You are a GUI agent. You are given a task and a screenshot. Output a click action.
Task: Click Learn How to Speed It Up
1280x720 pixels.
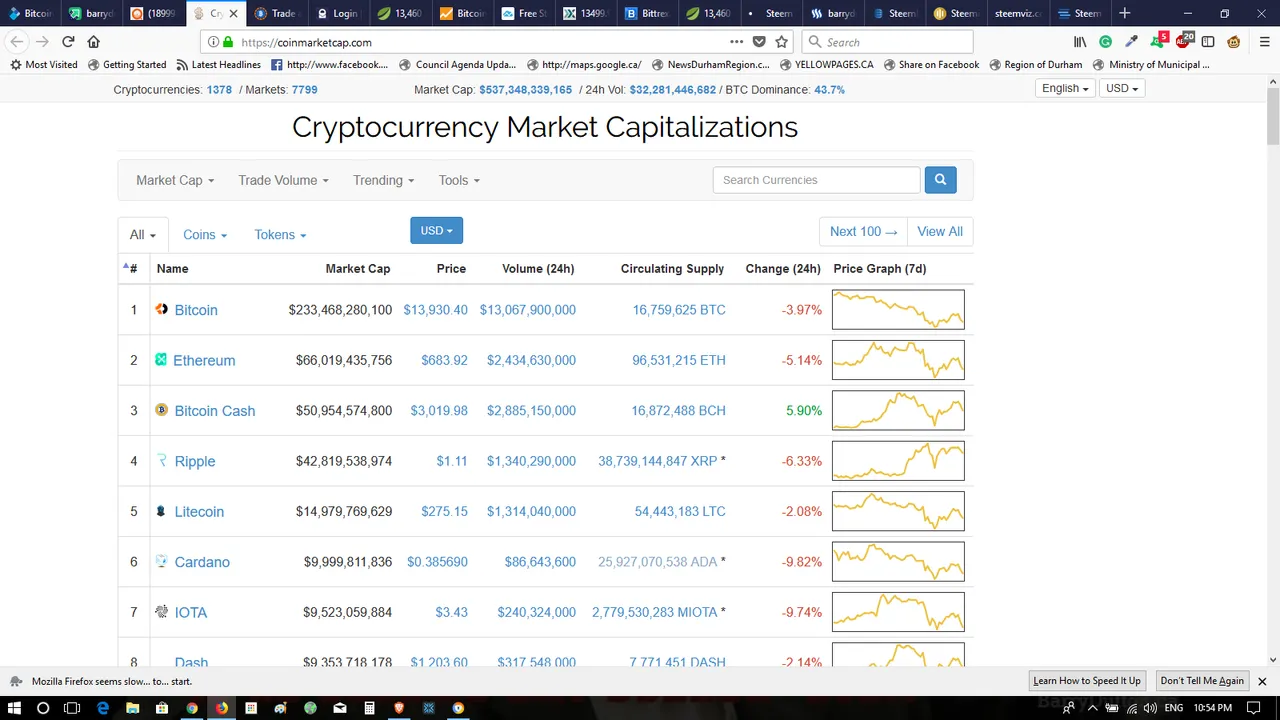(1087, 681)
